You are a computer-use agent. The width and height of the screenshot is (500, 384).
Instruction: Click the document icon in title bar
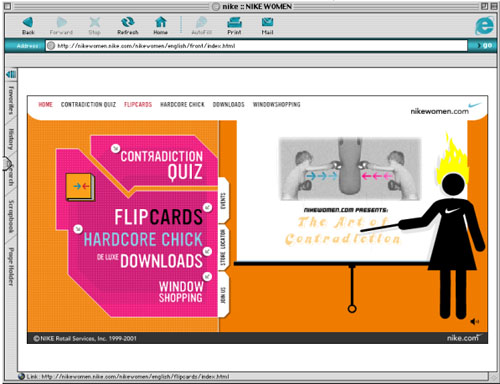pos(216,6)
